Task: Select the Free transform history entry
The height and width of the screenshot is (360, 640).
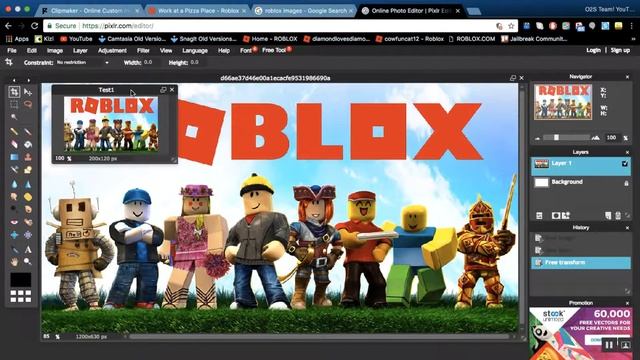Action: [x=580, y=262]
